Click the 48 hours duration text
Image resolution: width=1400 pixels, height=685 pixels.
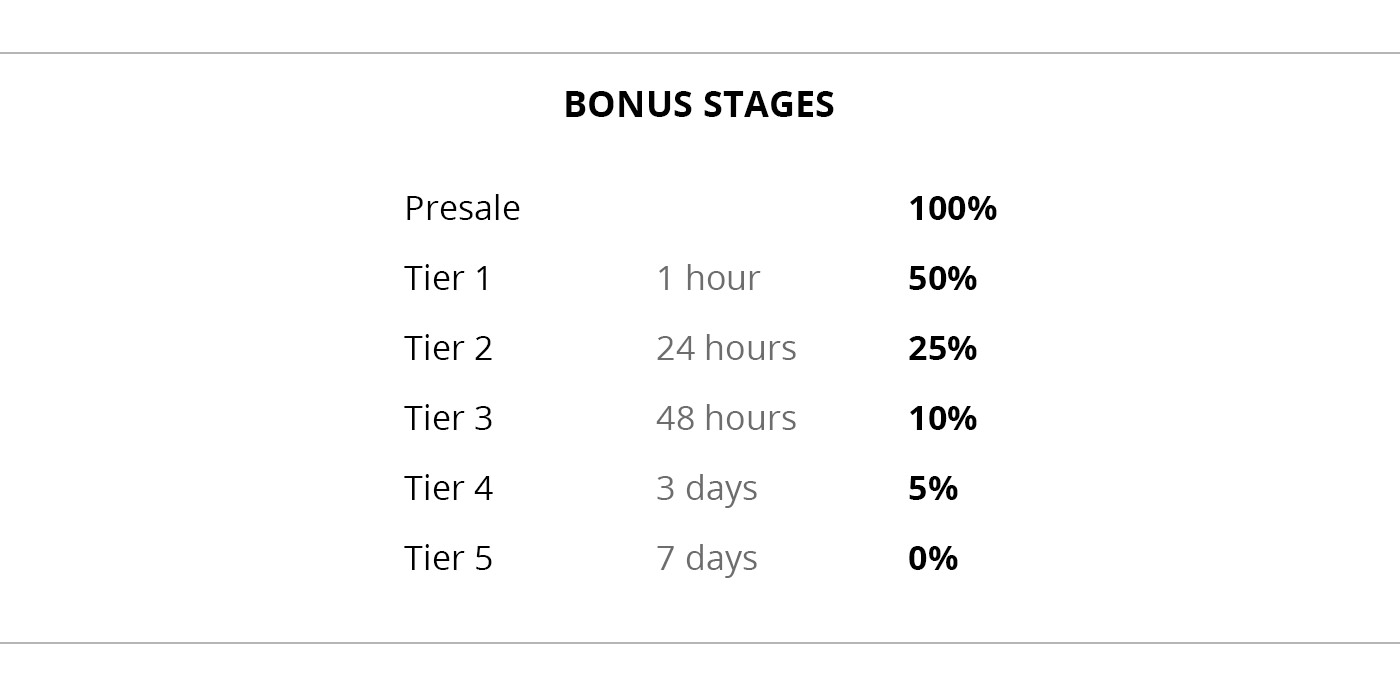pos(726,418)
